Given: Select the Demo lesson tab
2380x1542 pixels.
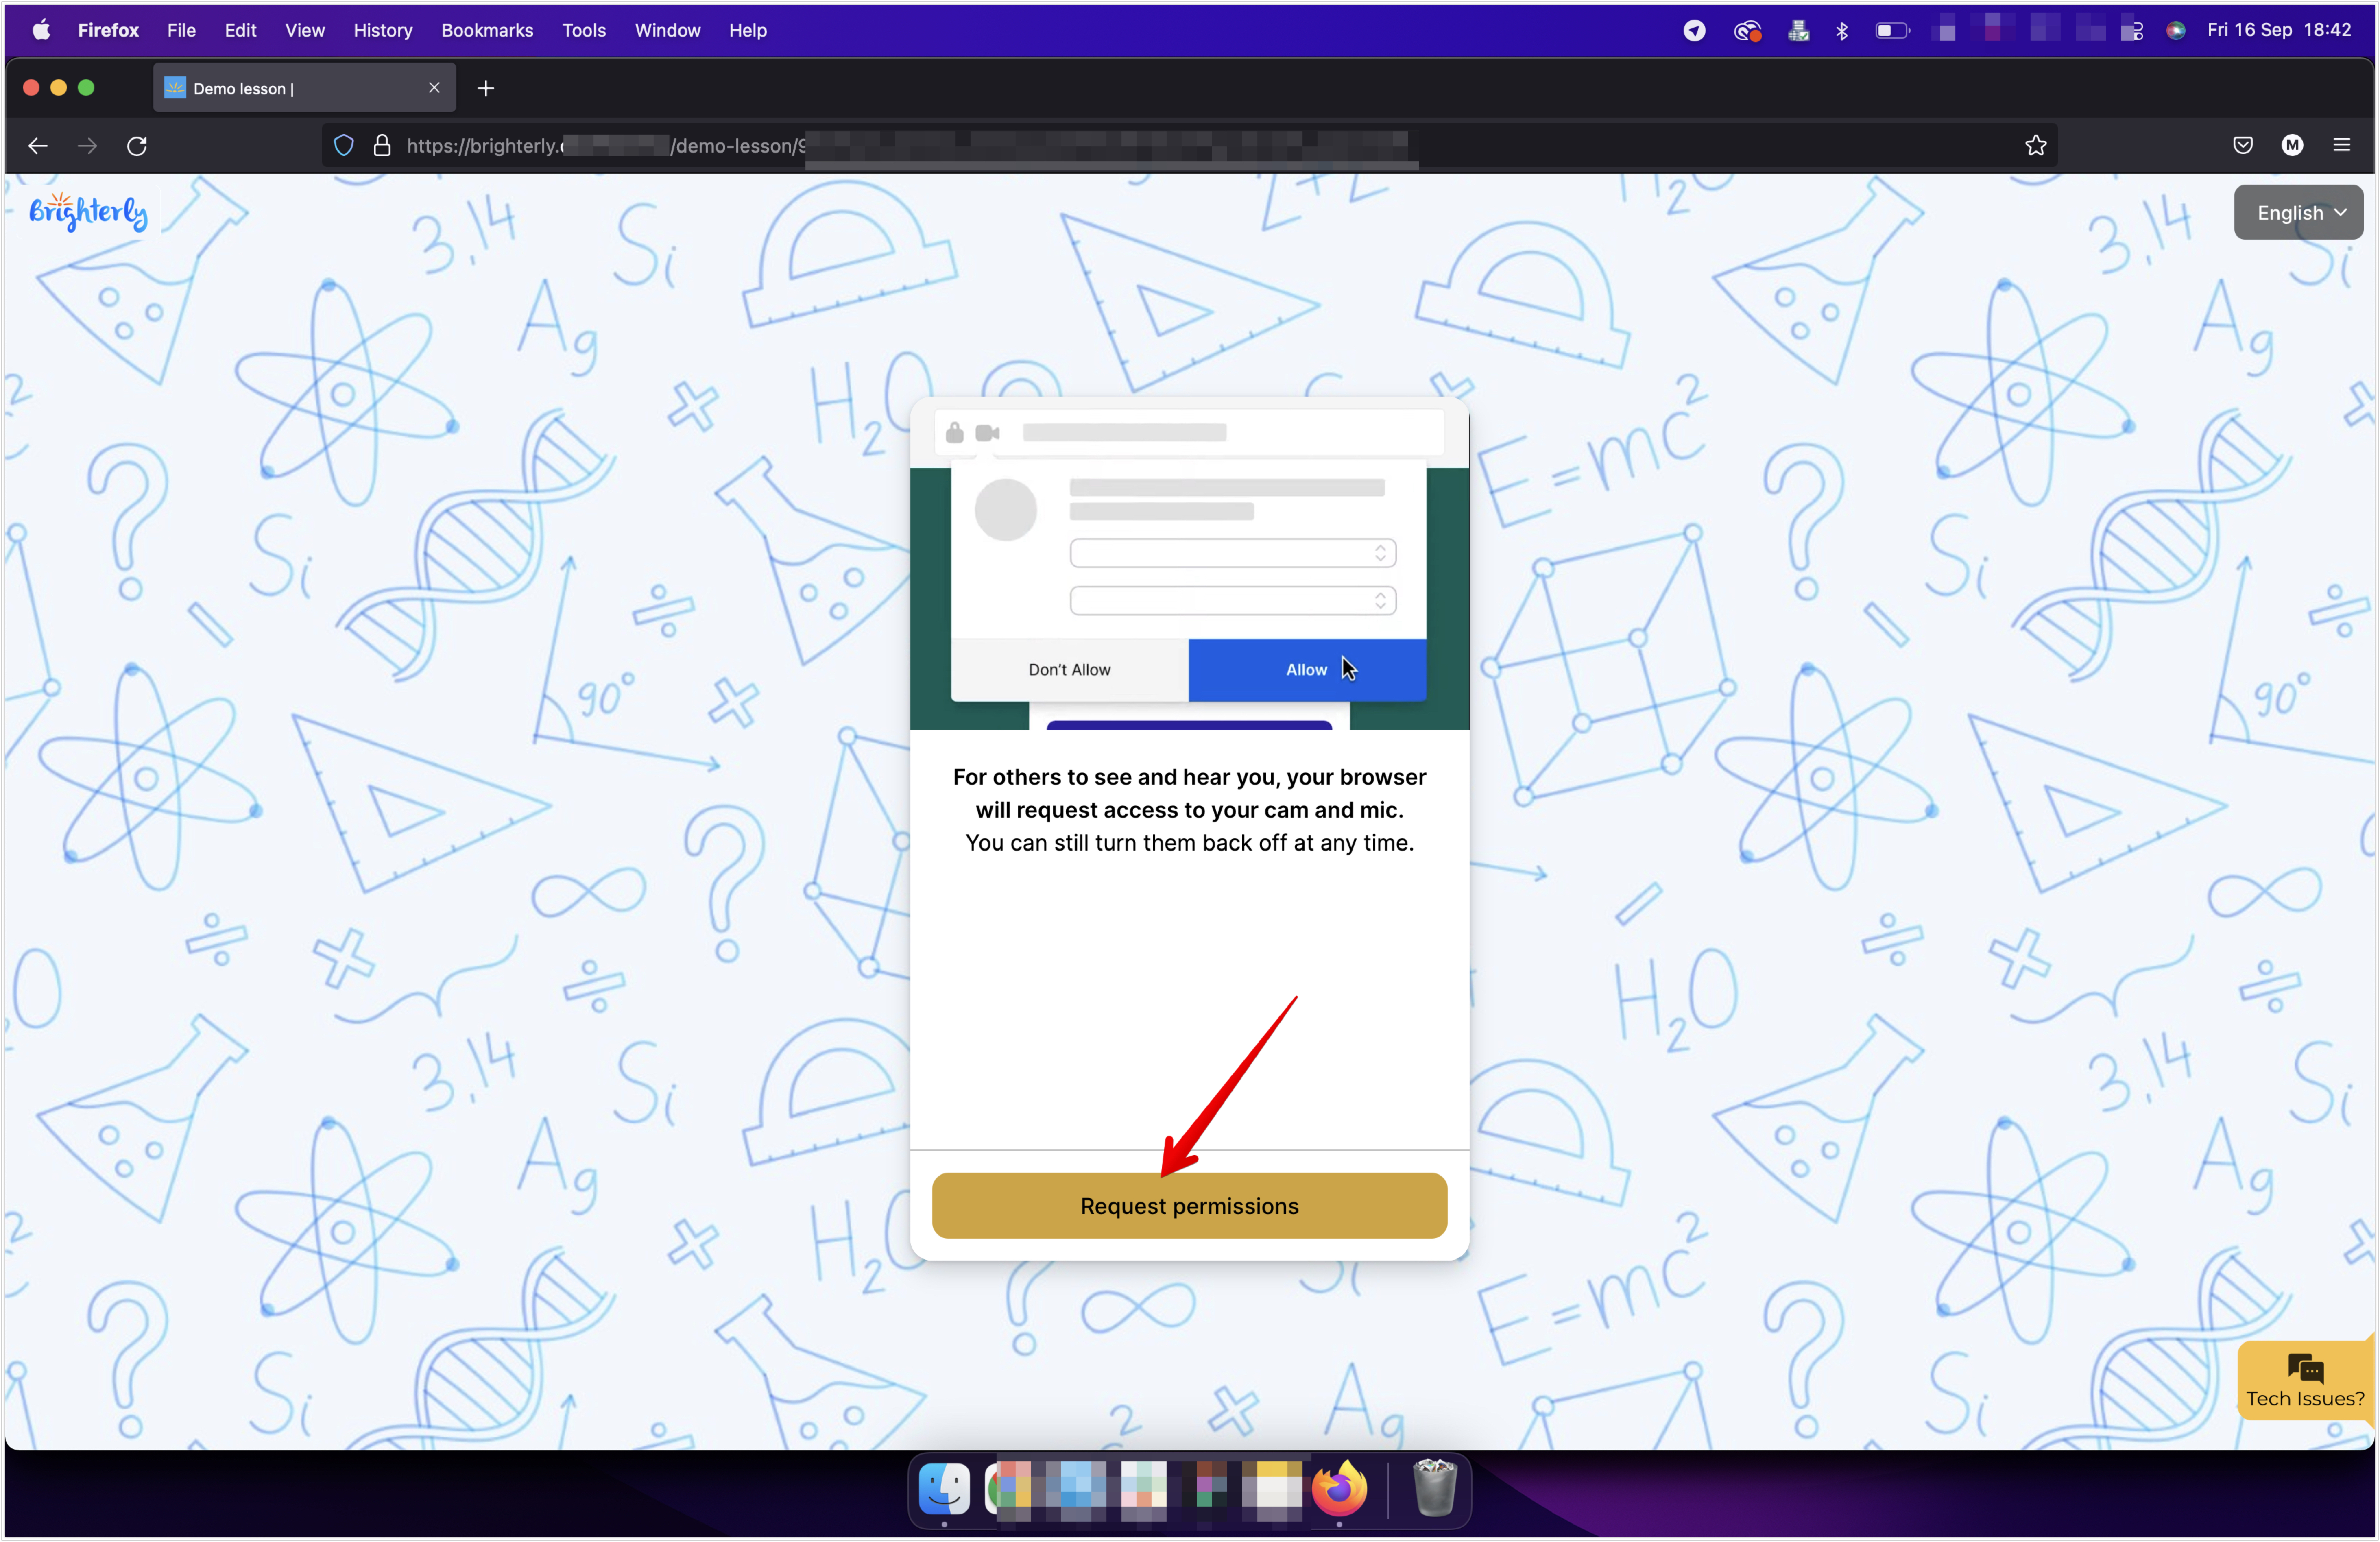Looking at the screenshot, I should 304,88.
